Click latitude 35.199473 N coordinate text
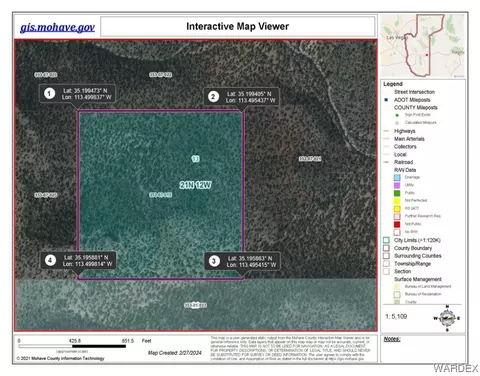This screenshot has width=480, height=376. point(85,90)
